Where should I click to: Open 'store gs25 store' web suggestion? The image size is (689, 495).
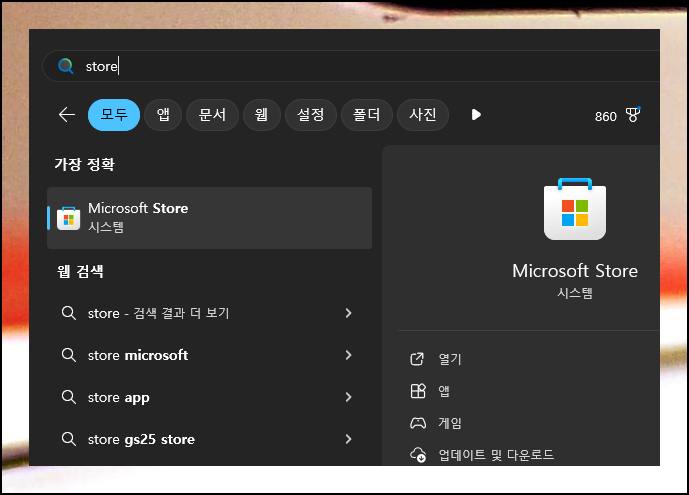click(x=210, y=439)
